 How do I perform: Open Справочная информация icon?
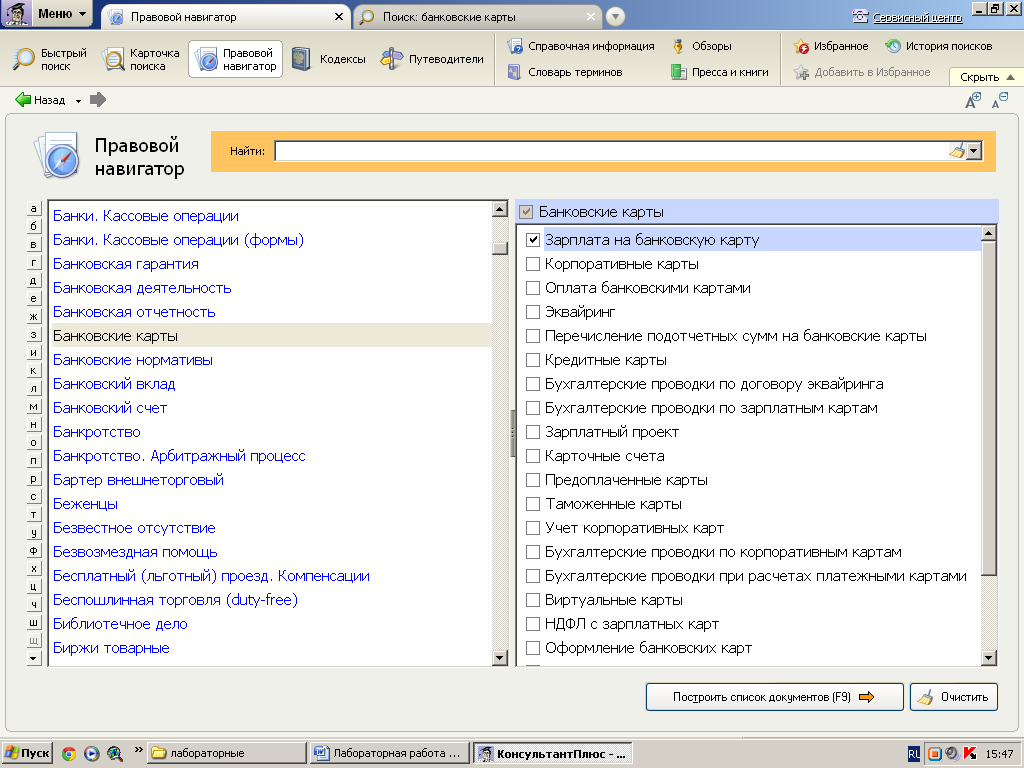tap(515, 46)
